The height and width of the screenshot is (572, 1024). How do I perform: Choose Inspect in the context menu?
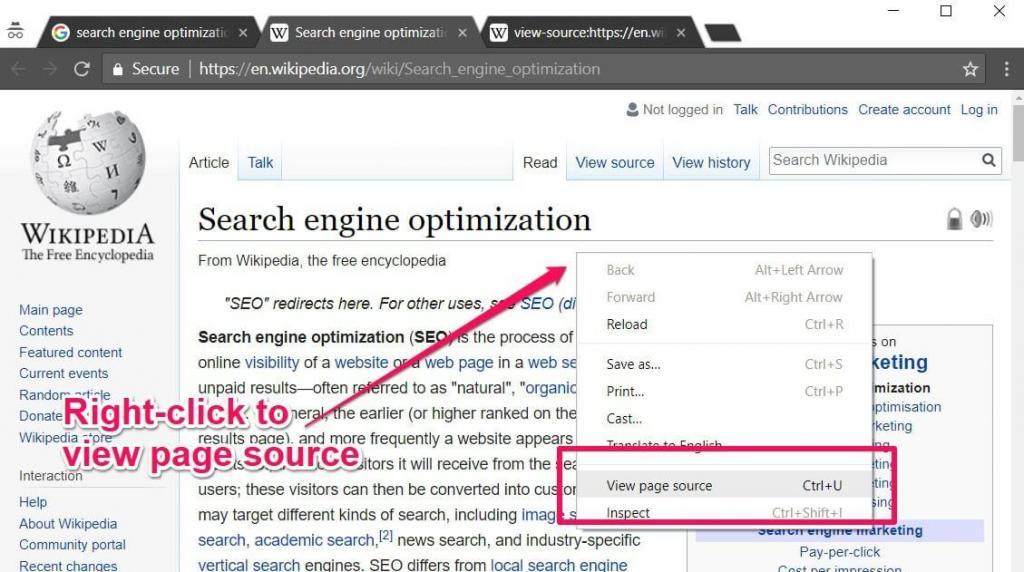(x=724, y=513)
